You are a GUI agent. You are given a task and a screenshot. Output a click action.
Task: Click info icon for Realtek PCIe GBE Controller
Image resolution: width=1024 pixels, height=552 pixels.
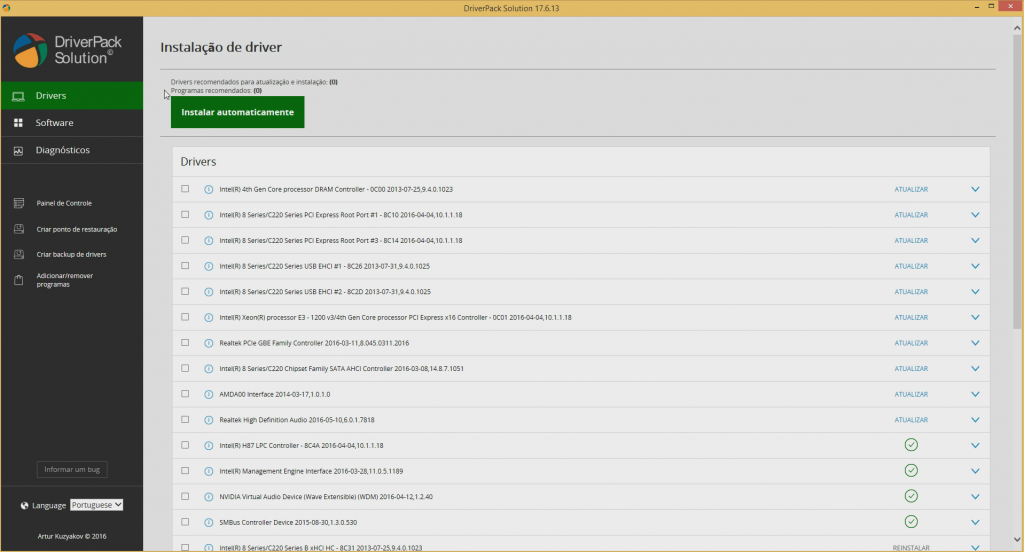209,343
